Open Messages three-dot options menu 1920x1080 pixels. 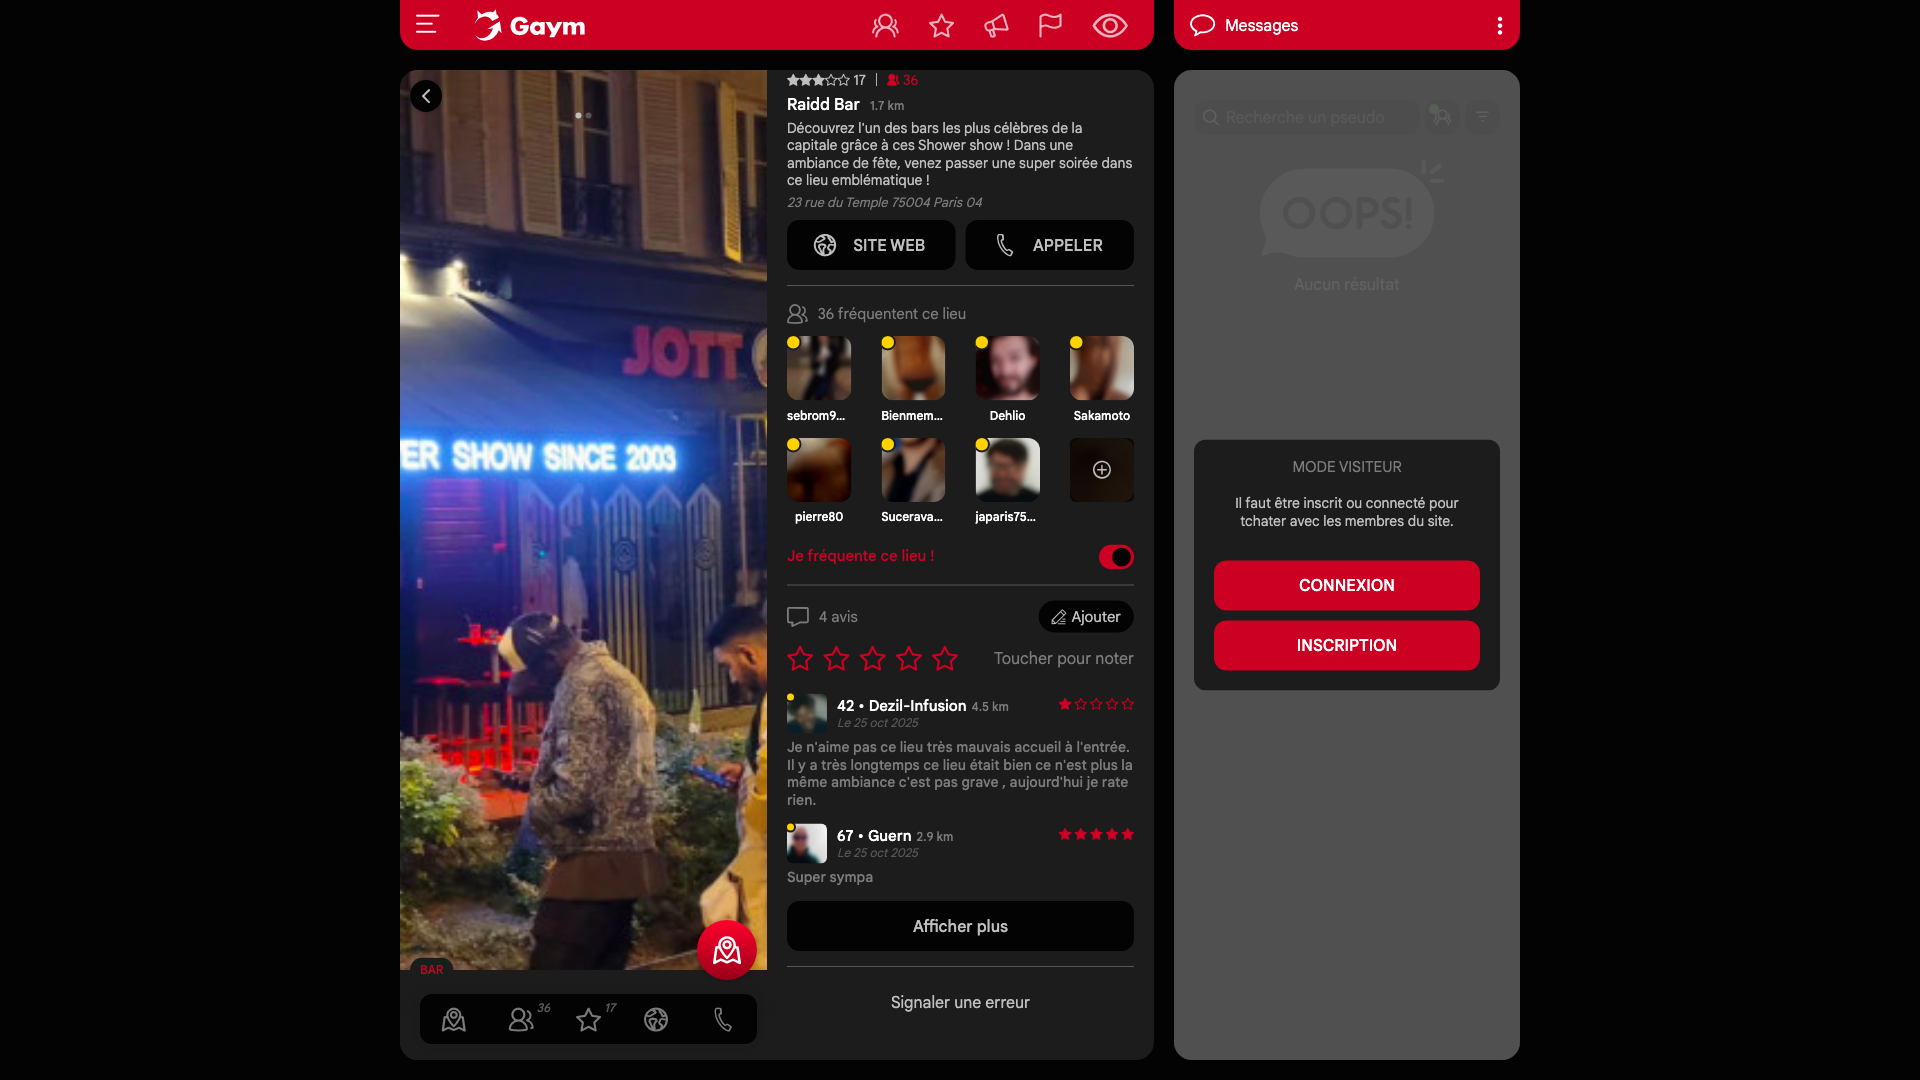pyautogui.click(x=1499, y=26)
